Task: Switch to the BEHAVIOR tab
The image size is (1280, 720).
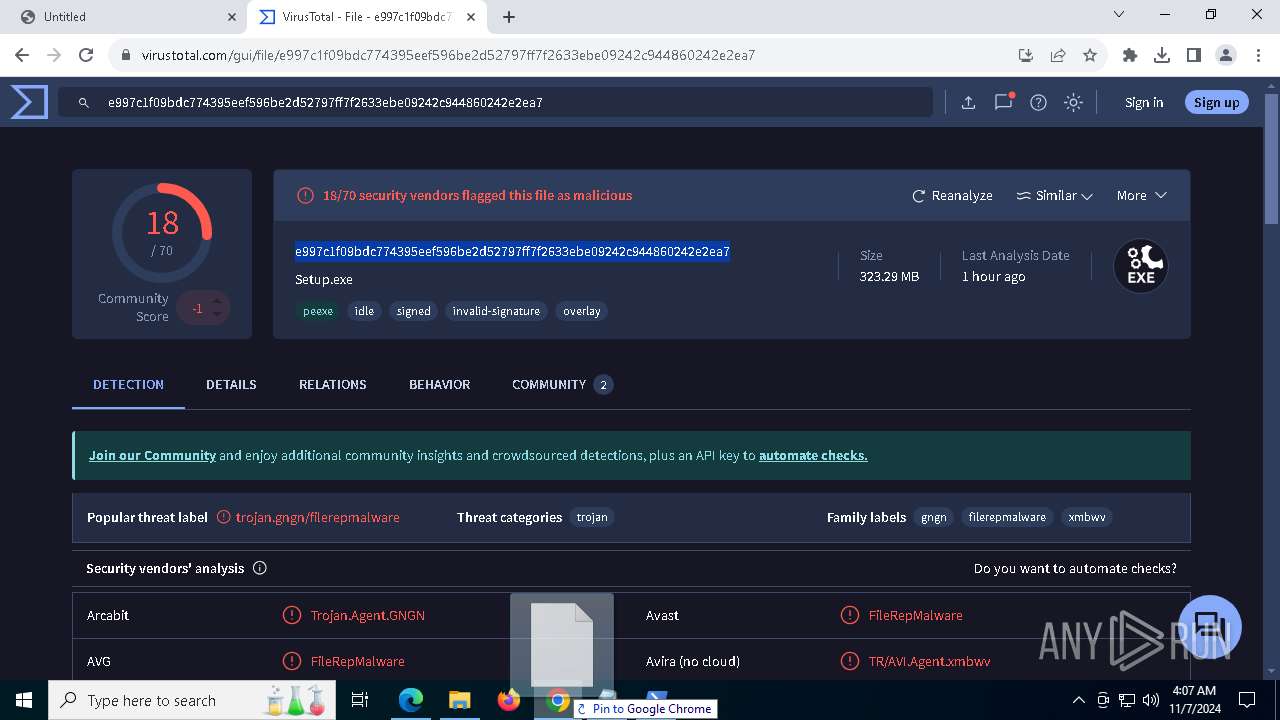Action: pos(439,384)
